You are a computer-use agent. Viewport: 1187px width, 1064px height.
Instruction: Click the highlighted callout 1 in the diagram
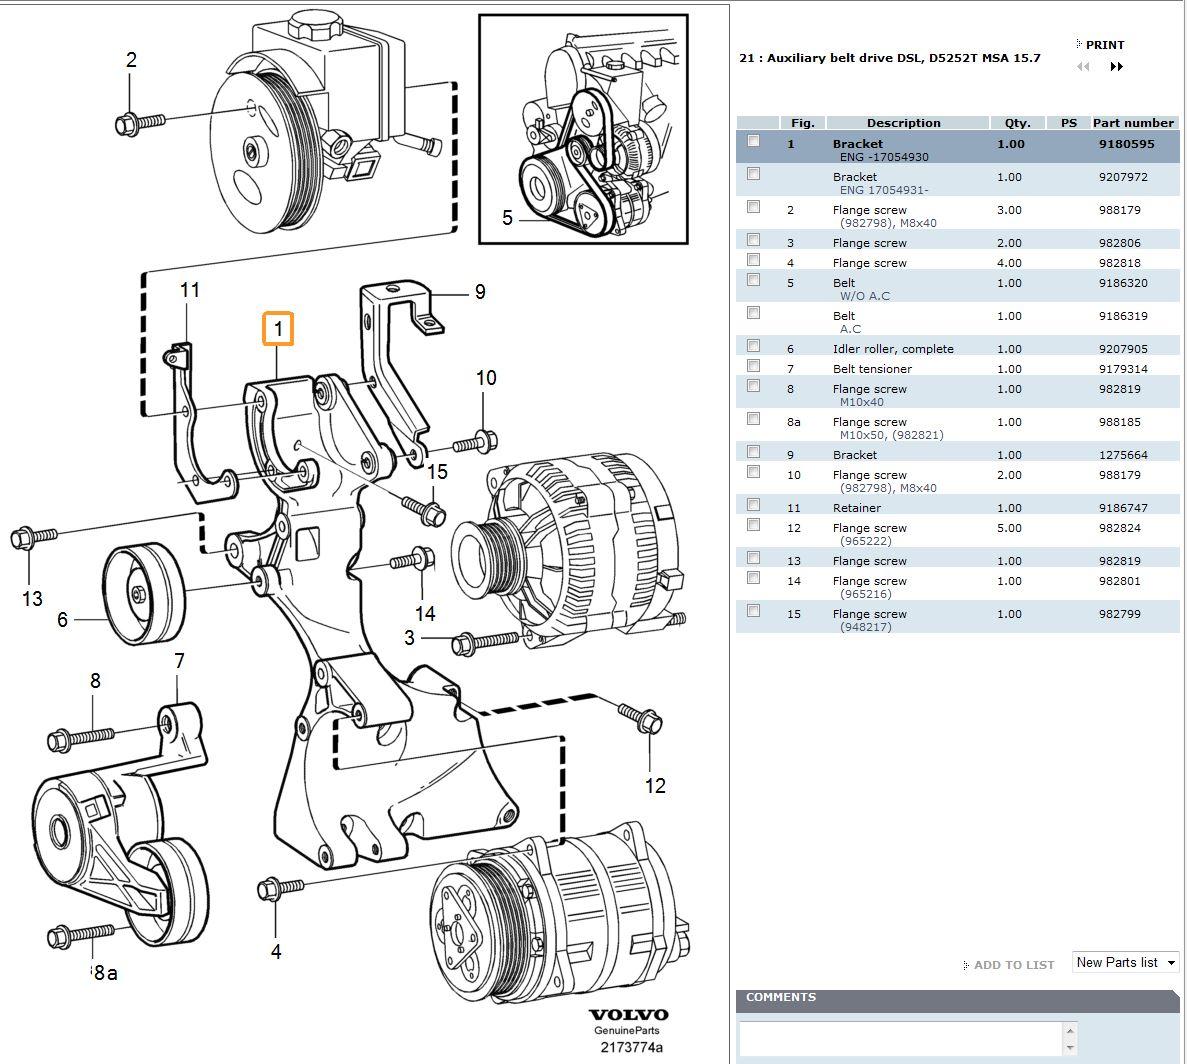(277, 327)
